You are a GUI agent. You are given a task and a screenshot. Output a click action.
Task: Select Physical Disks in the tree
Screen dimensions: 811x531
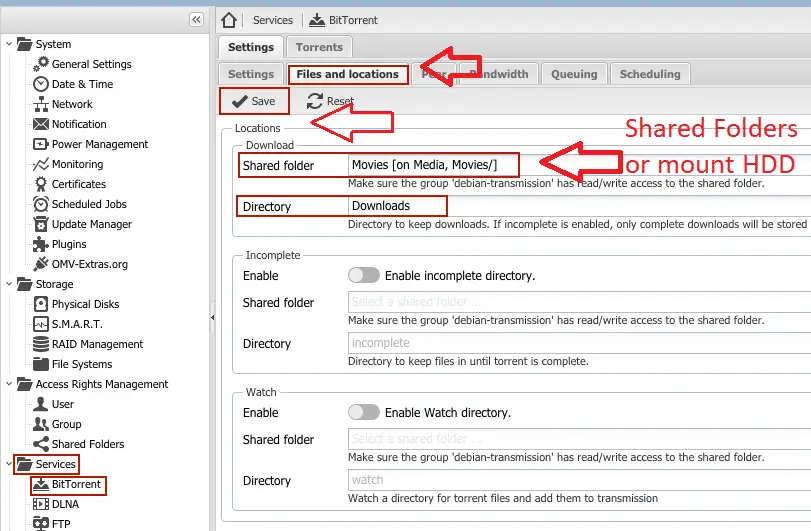tap(85, 304)
